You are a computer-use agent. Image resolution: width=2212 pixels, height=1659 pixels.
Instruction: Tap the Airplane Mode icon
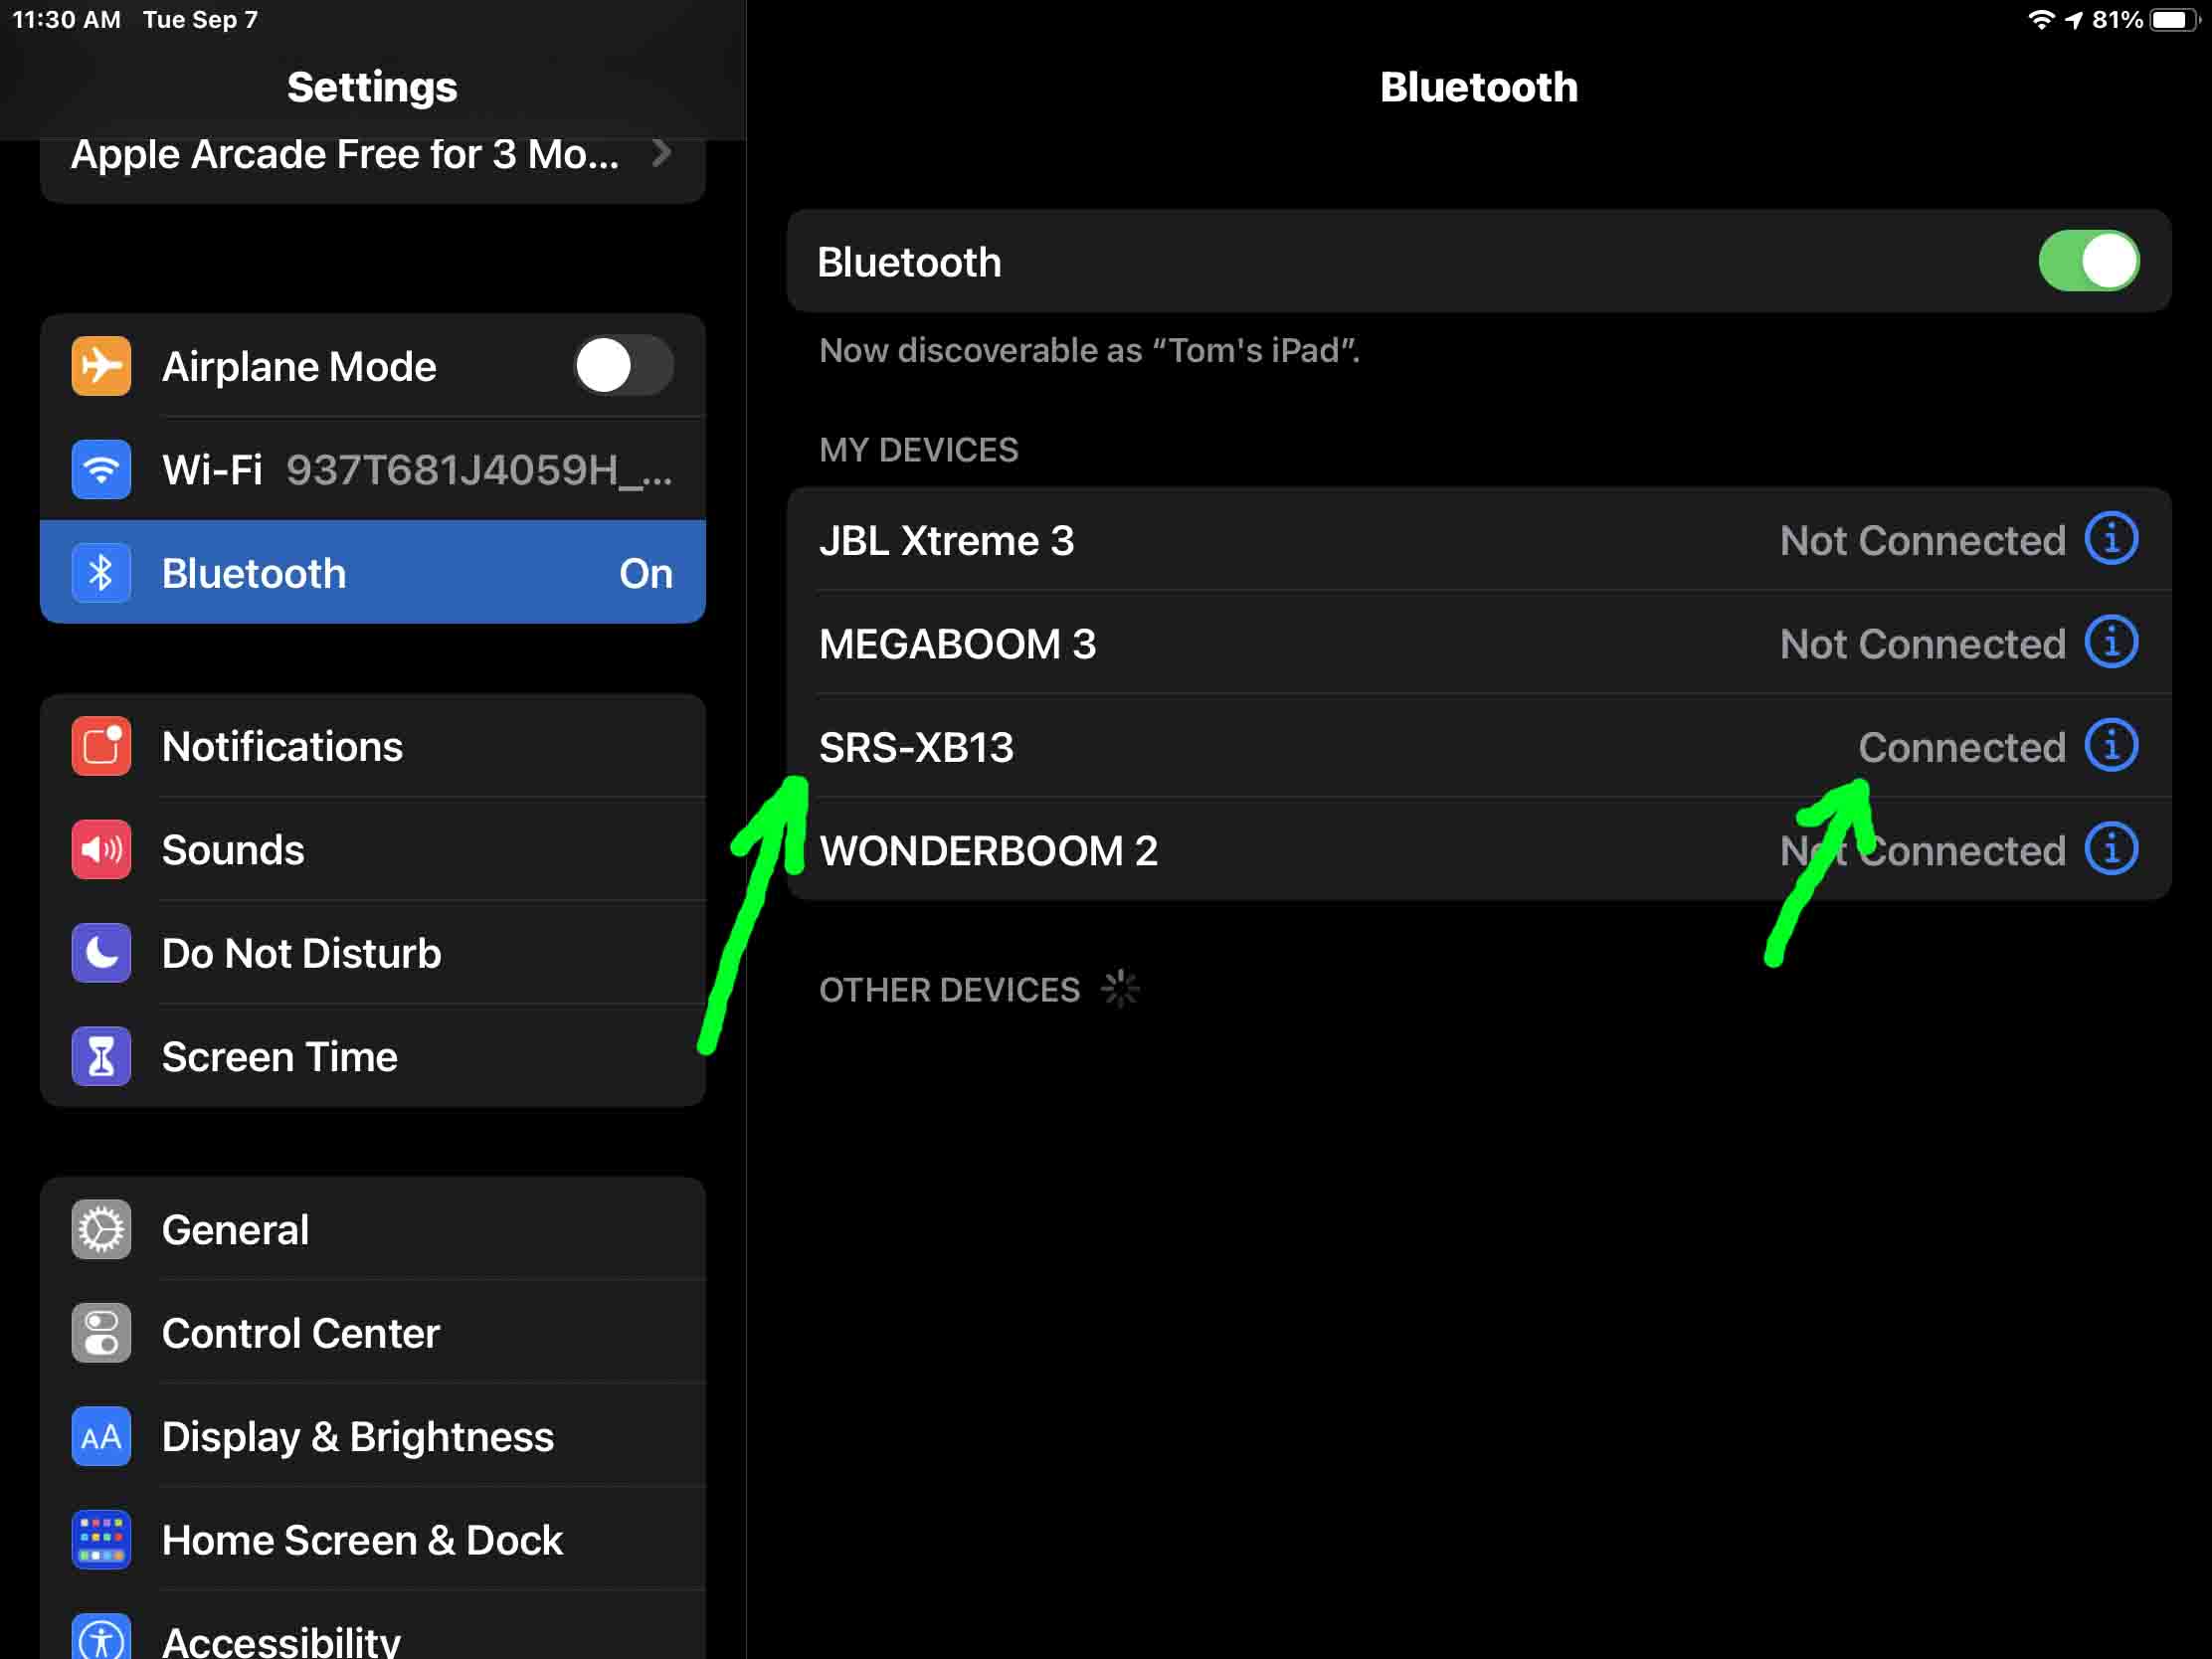tap(101, 366)
